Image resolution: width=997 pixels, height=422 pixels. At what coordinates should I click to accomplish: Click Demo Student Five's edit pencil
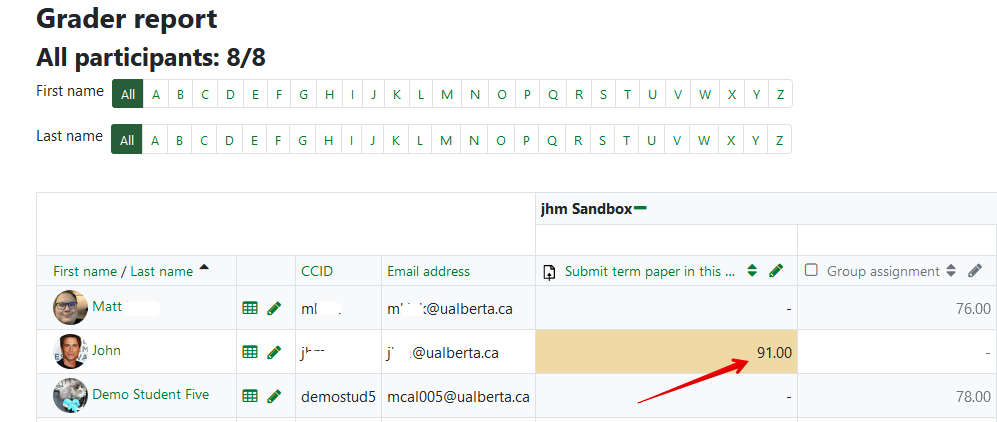click(x=274, y=396)
